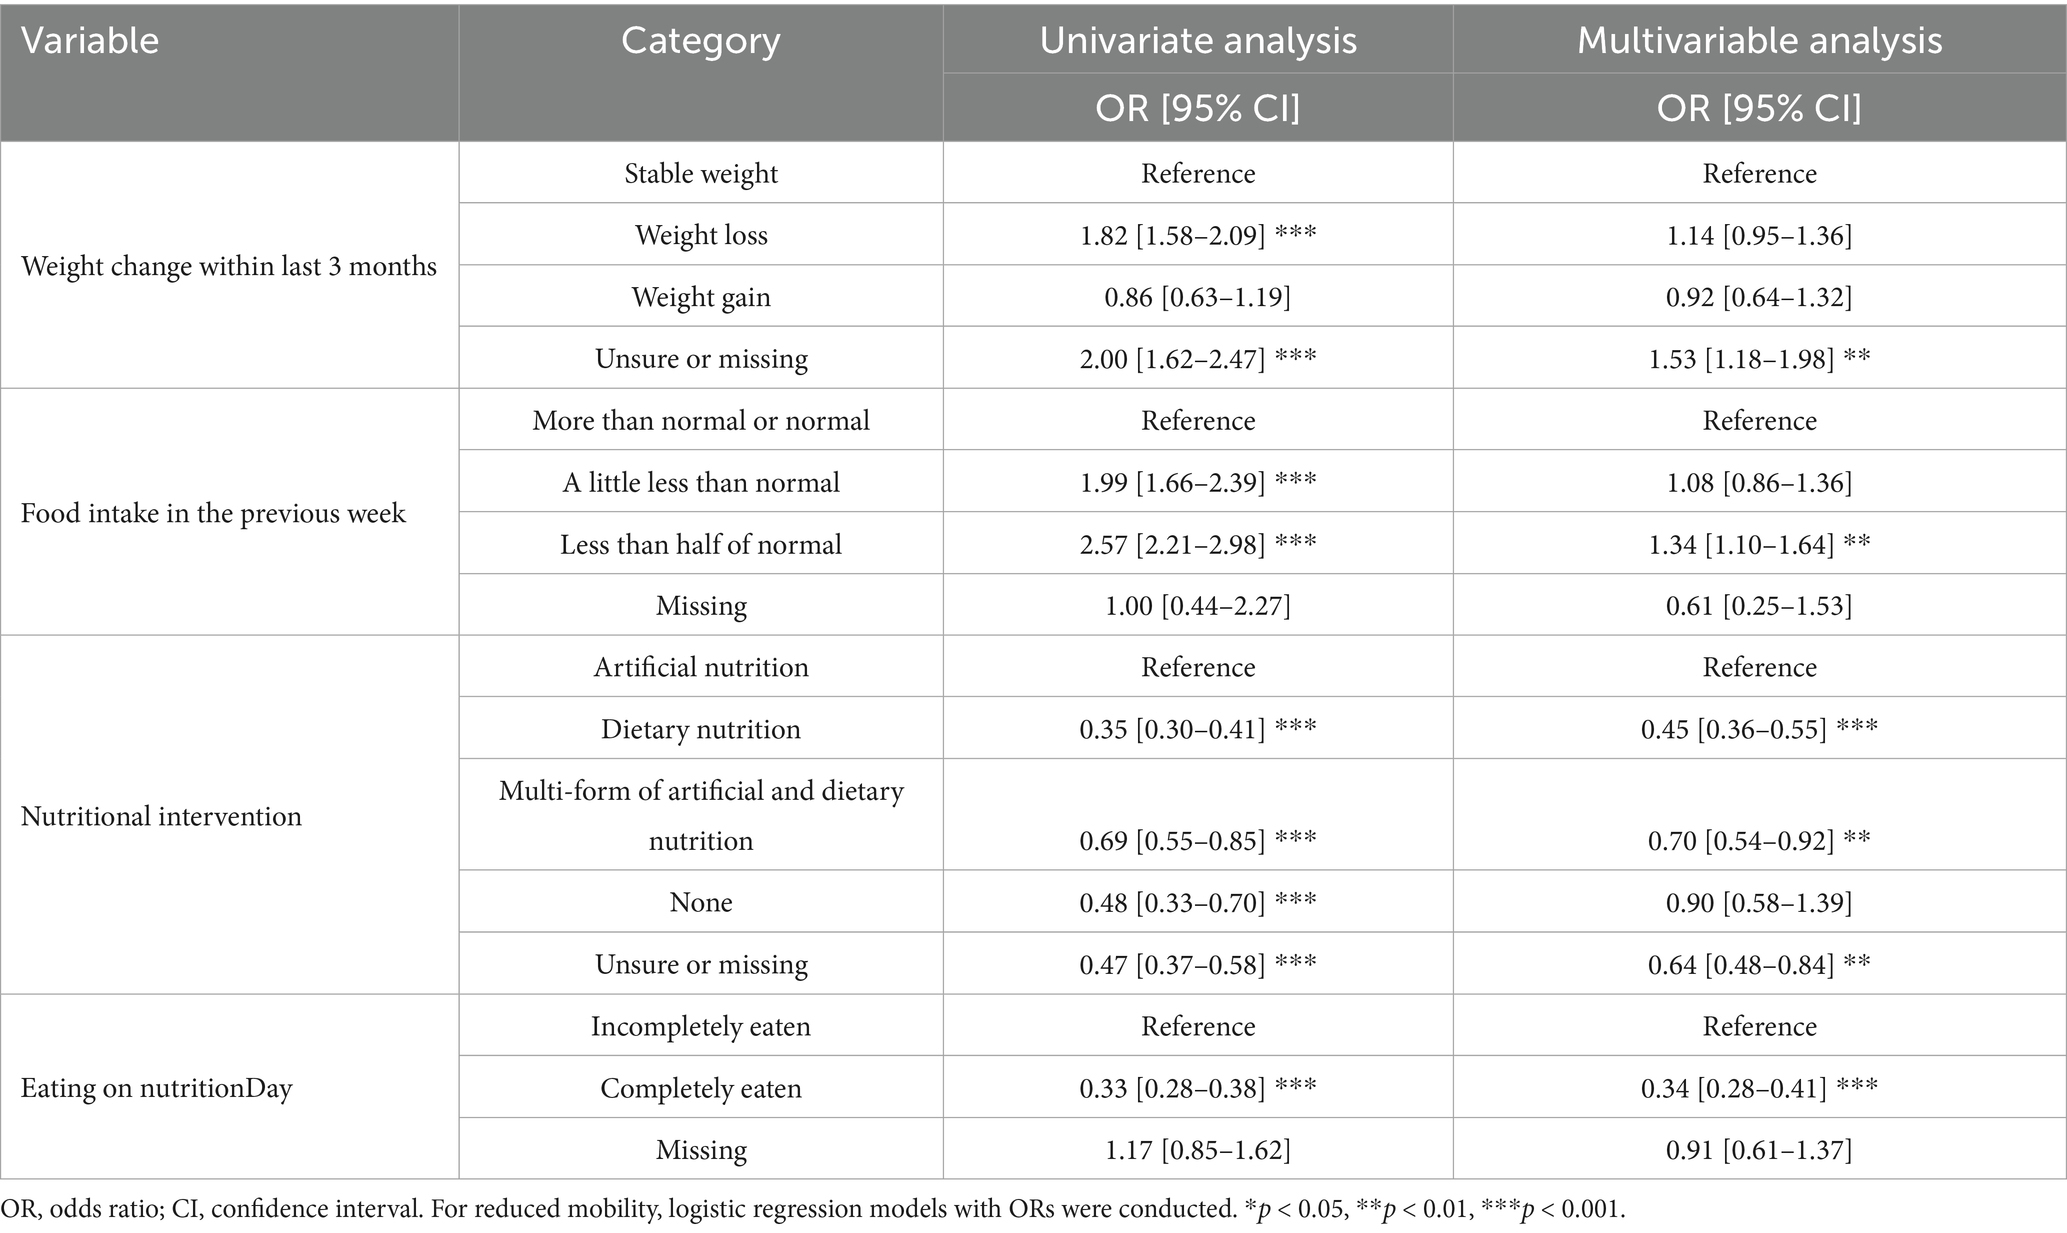This screenshot has height=1233, width=2067.
Task: Click Multi-form of artificial and dietary nutrition
Action: [x=701, y=815]
